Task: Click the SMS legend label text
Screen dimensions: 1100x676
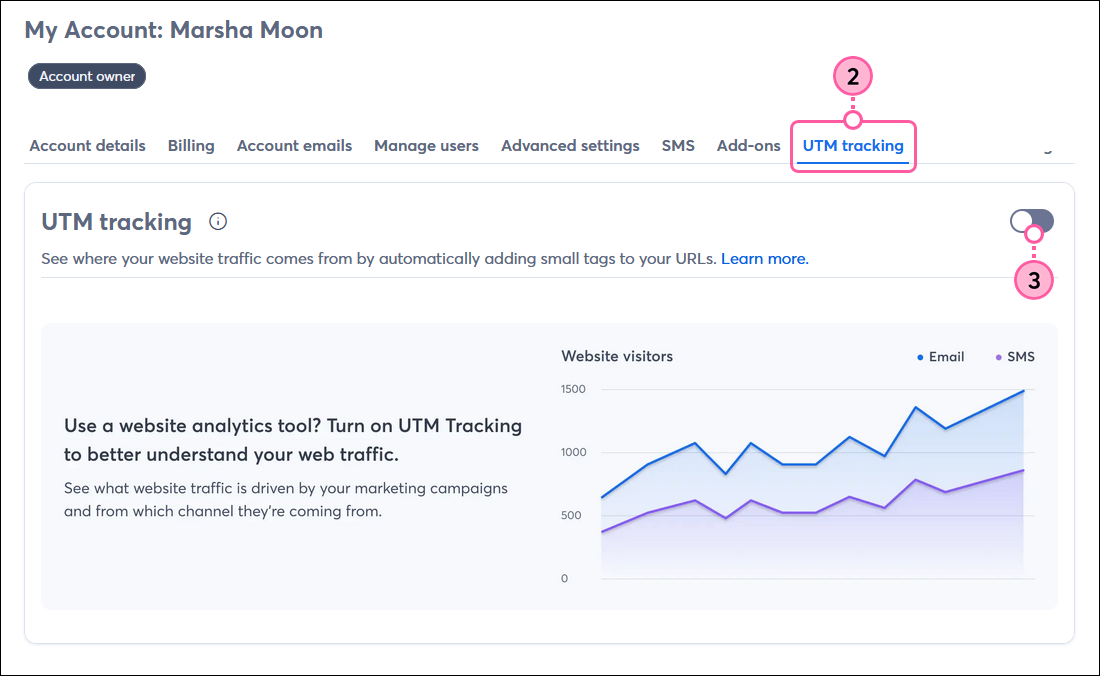Action: [x=1023, y=356]
